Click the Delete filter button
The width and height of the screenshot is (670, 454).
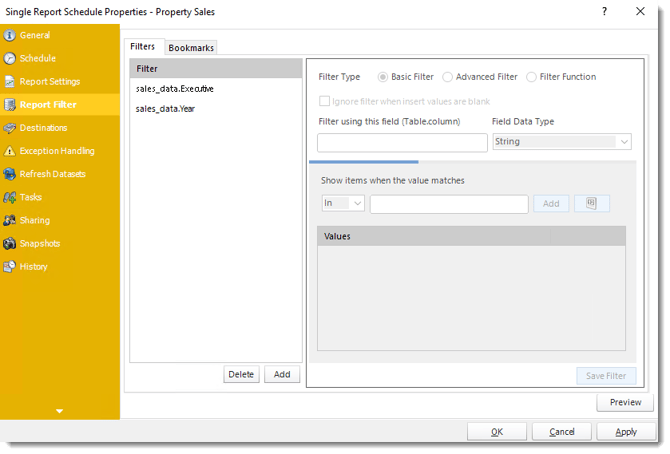pos(241,374)
